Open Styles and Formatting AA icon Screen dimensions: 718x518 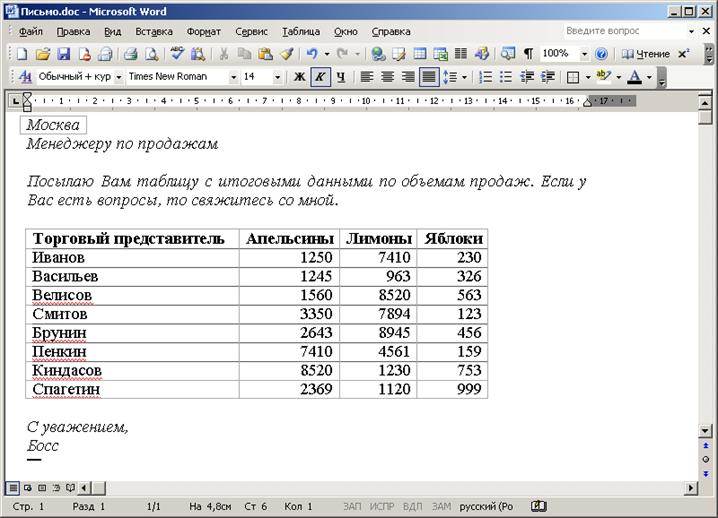[25, 77]
